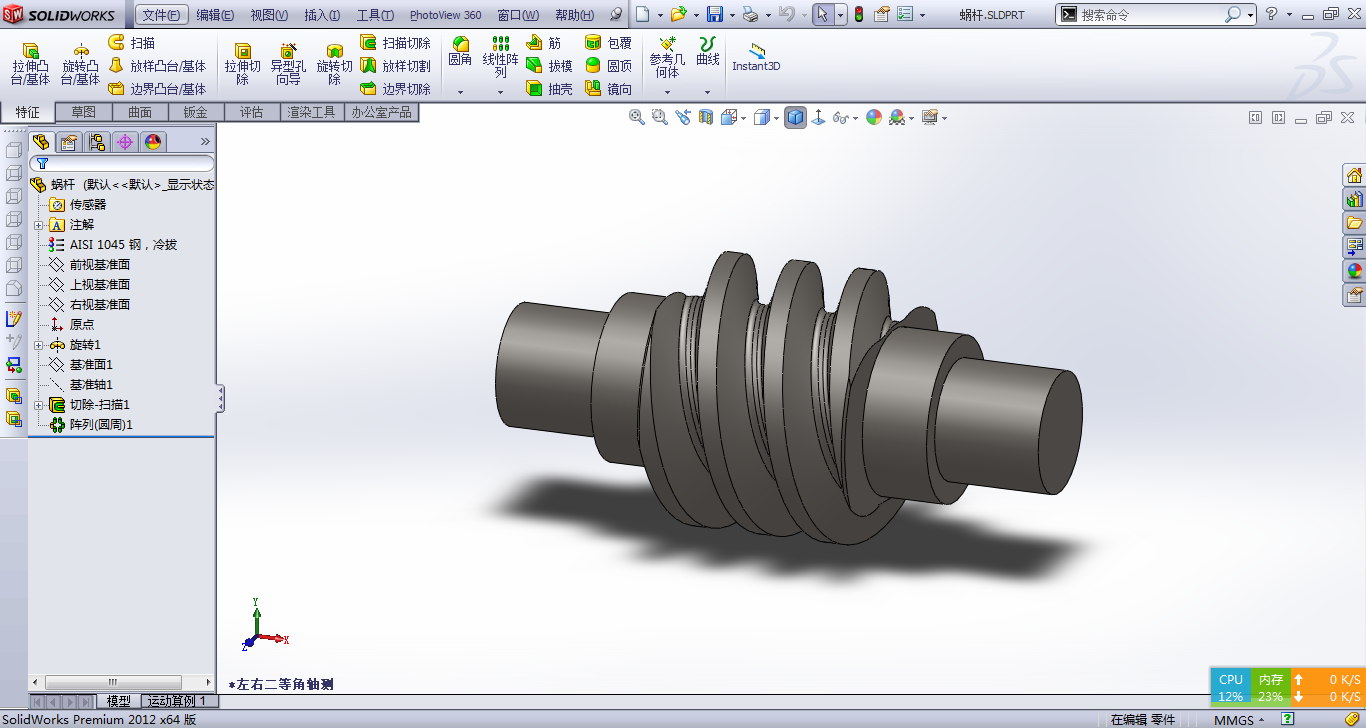Toggle shaded with edges display style
The image size is (1366, 728).
point(795,117)
